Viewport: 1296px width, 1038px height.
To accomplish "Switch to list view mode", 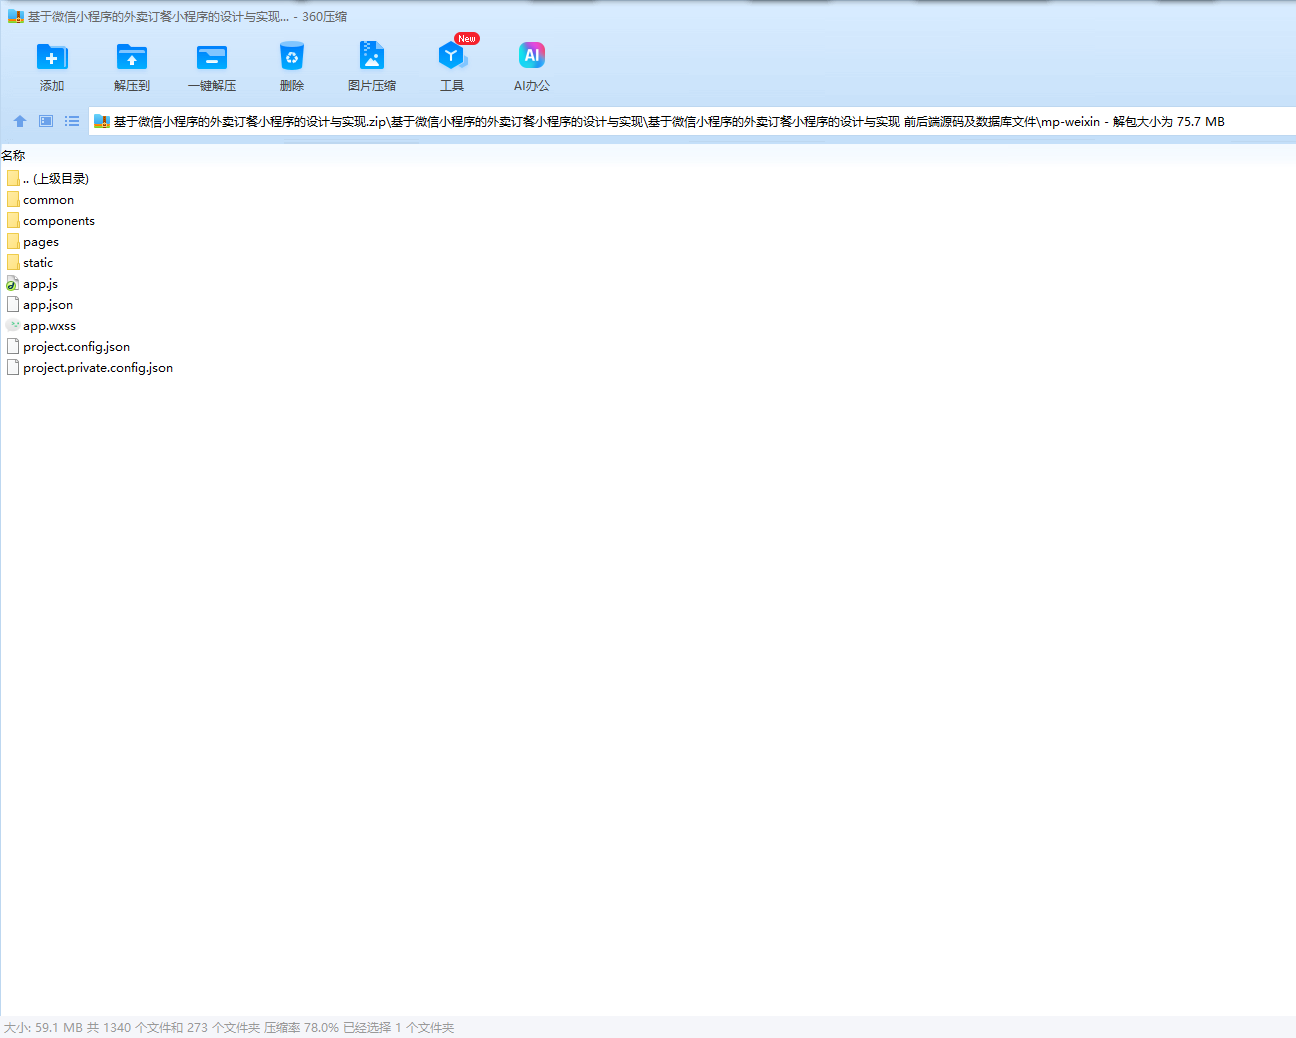I will (72, 121).
